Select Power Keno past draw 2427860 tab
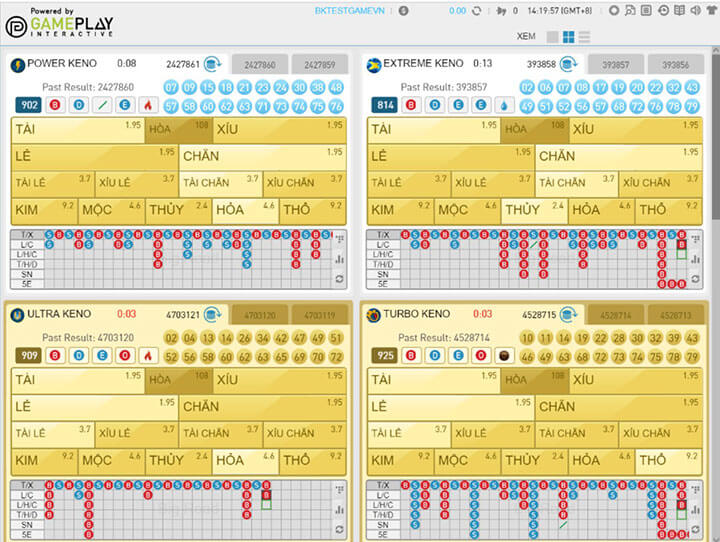This screenshot has width=720, height=542. (x=260, y=65)
